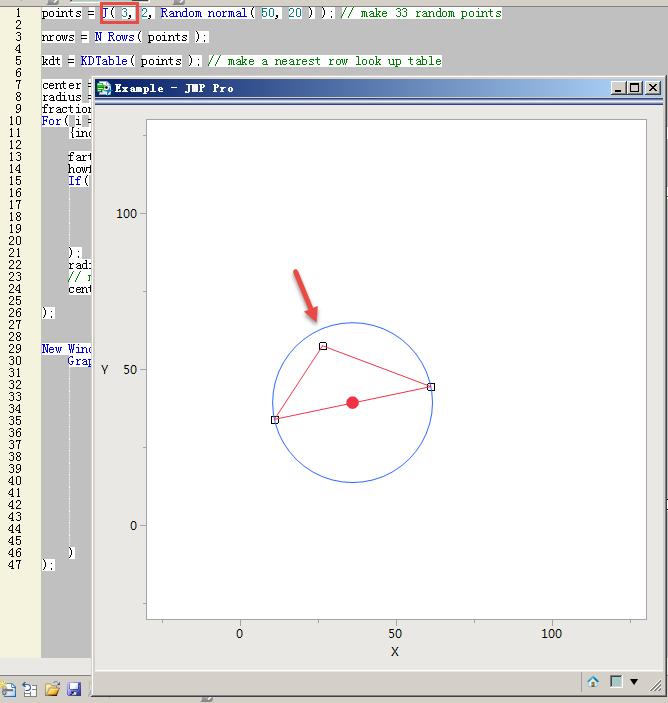Viewport: 668px width, 703px height.
Task: Toggle the square box icon beside home icon
Action: [x=616, y=681]
